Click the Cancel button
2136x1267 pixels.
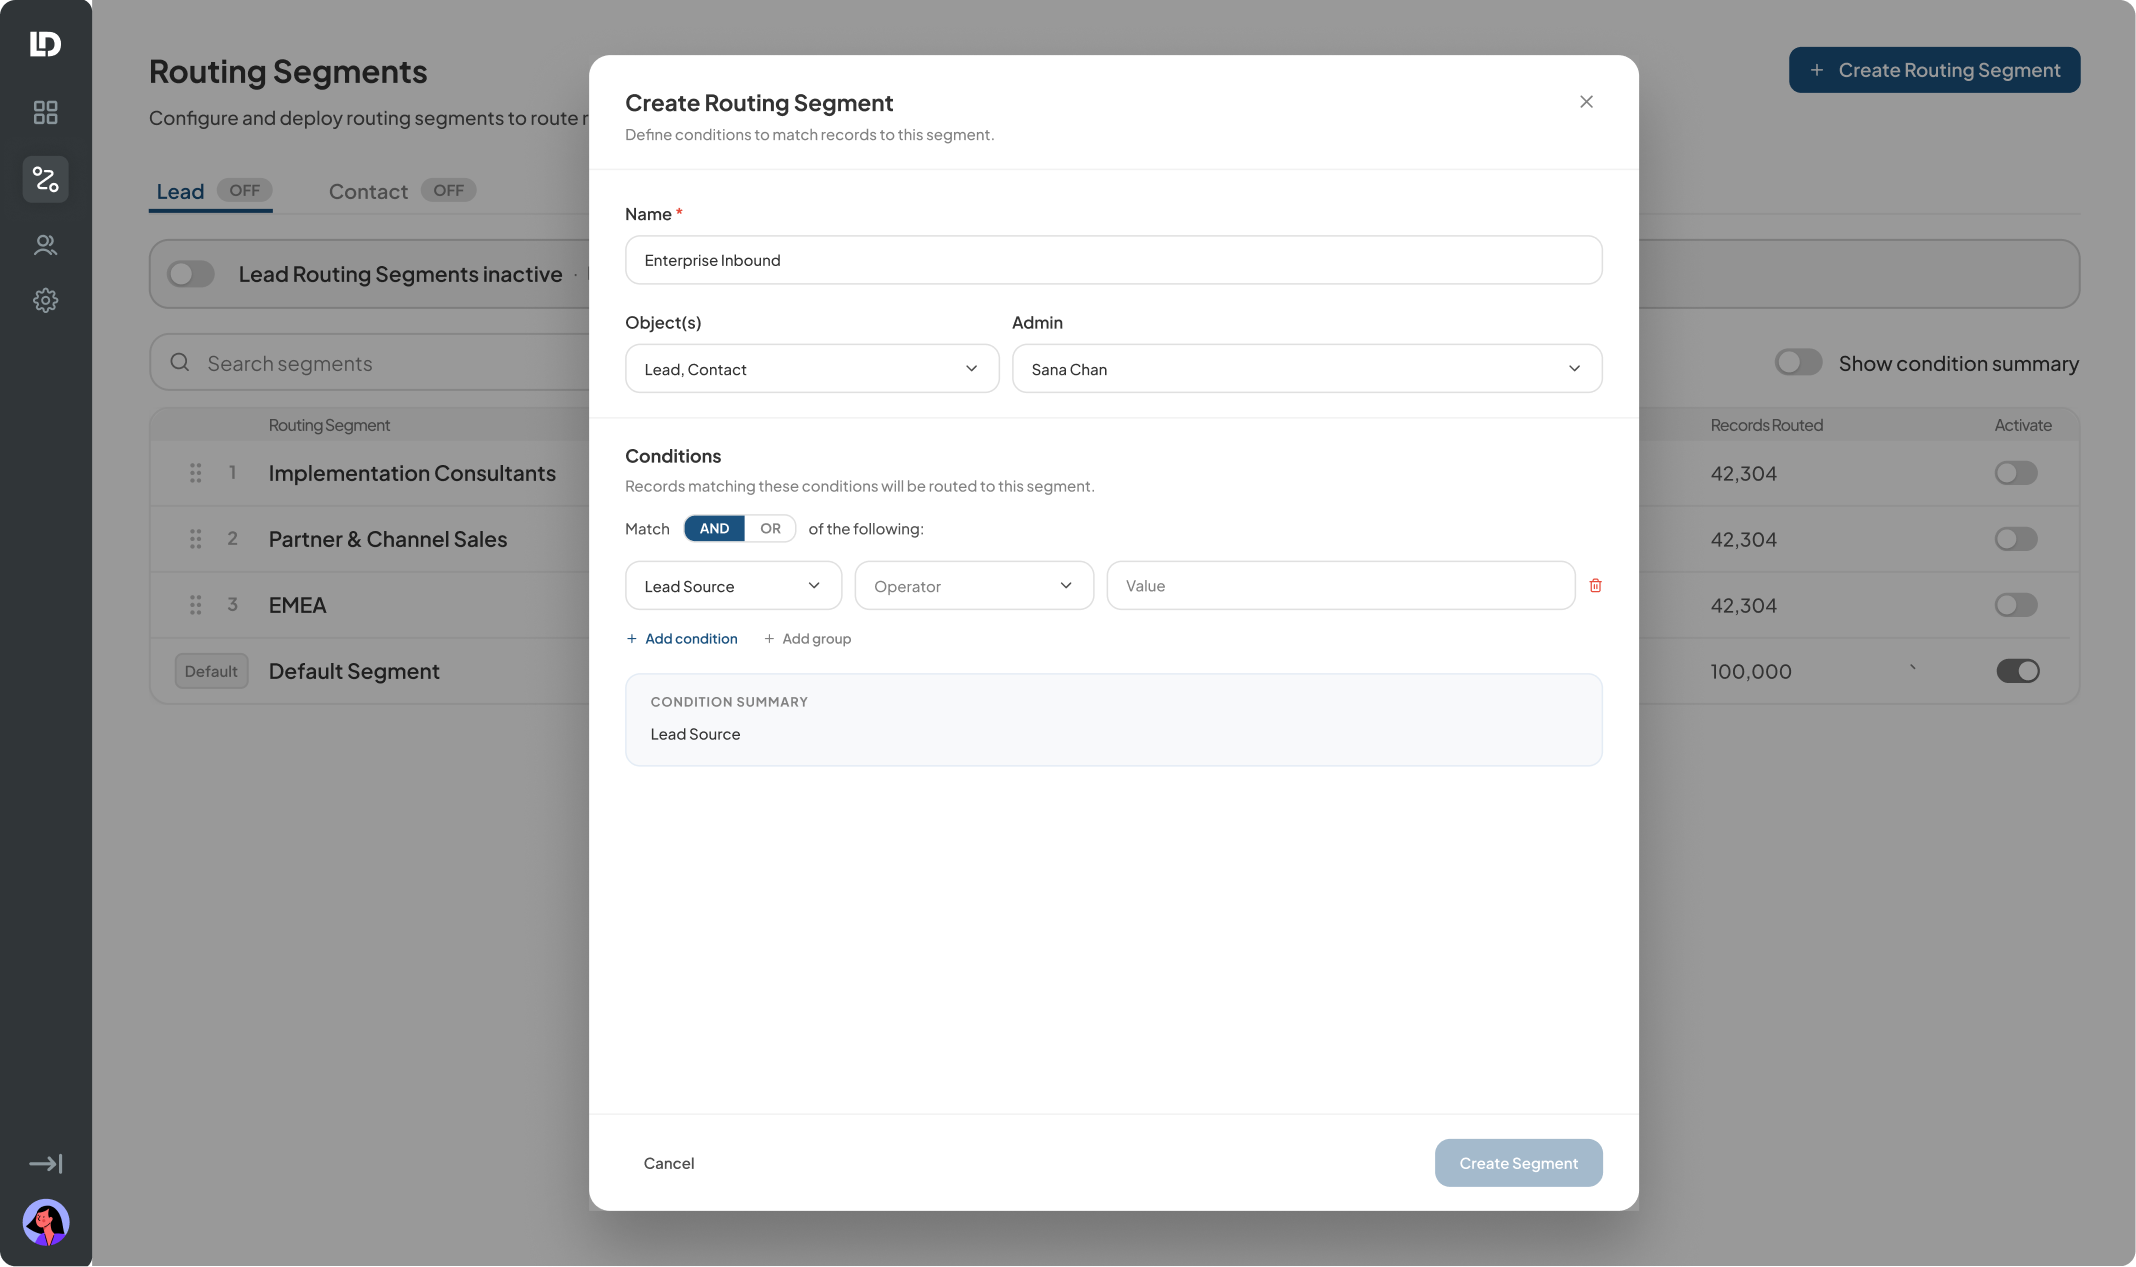click(669, 1163)
